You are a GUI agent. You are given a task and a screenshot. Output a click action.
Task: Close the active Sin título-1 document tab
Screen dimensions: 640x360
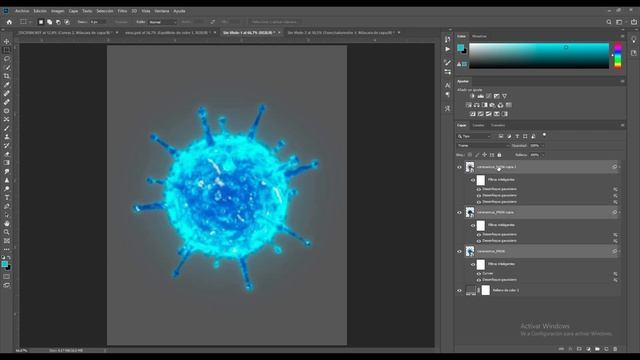tap(280, 33)
